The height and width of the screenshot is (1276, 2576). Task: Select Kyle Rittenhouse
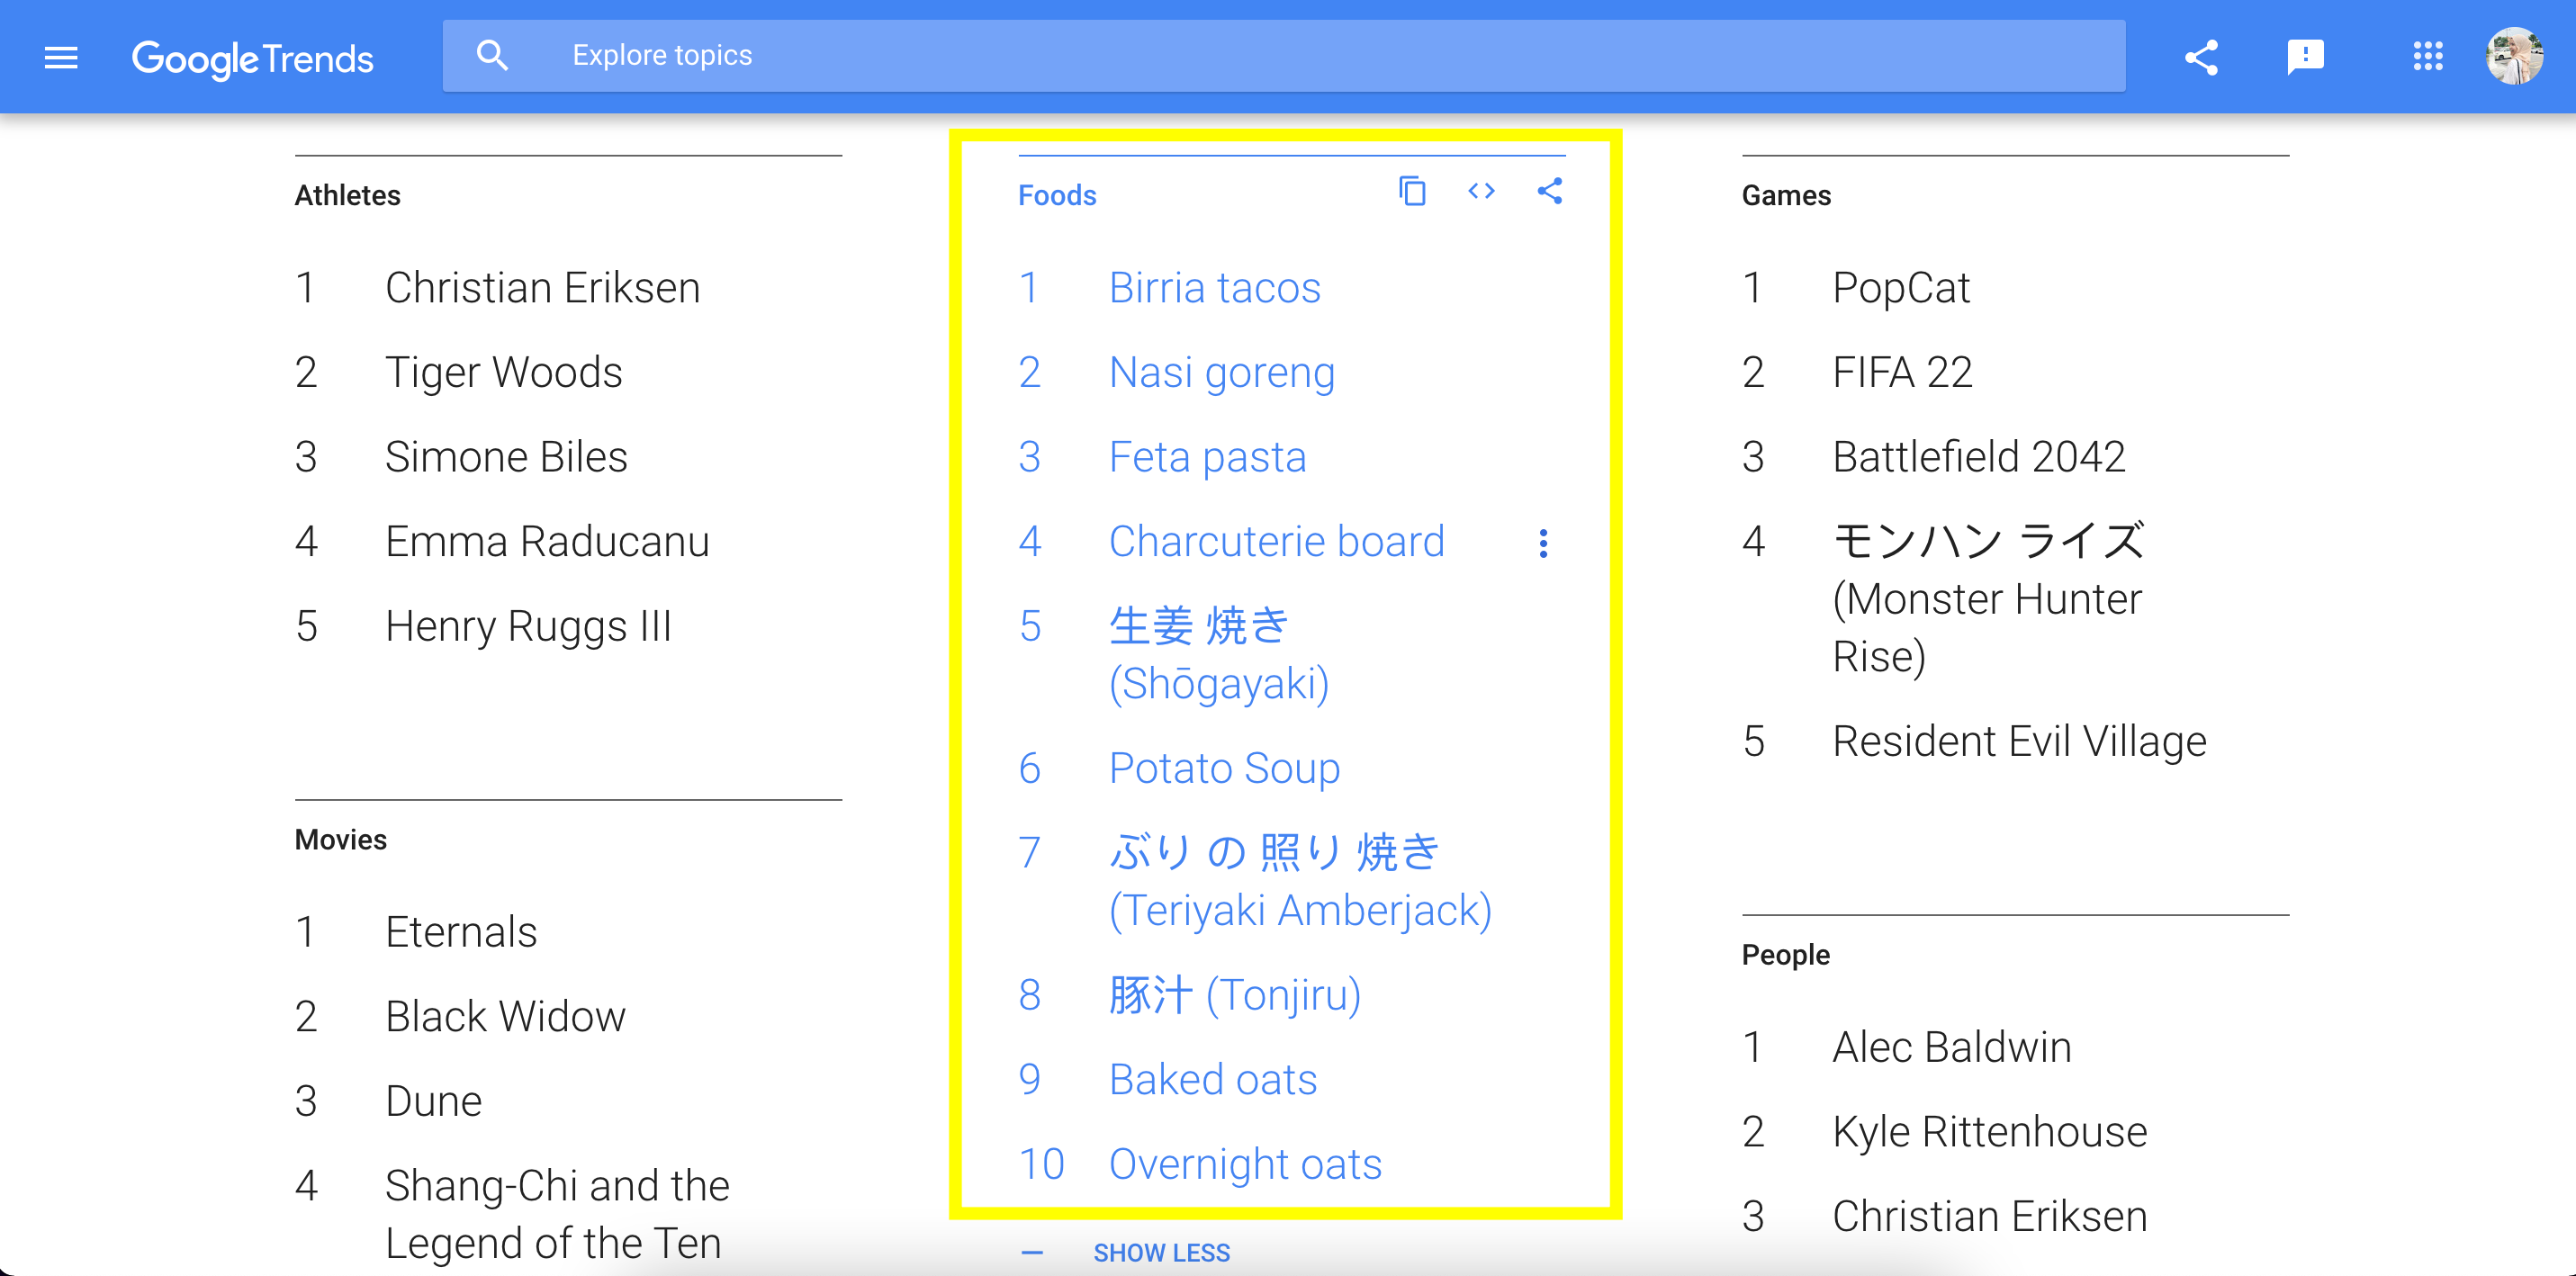(1989, 1133)
